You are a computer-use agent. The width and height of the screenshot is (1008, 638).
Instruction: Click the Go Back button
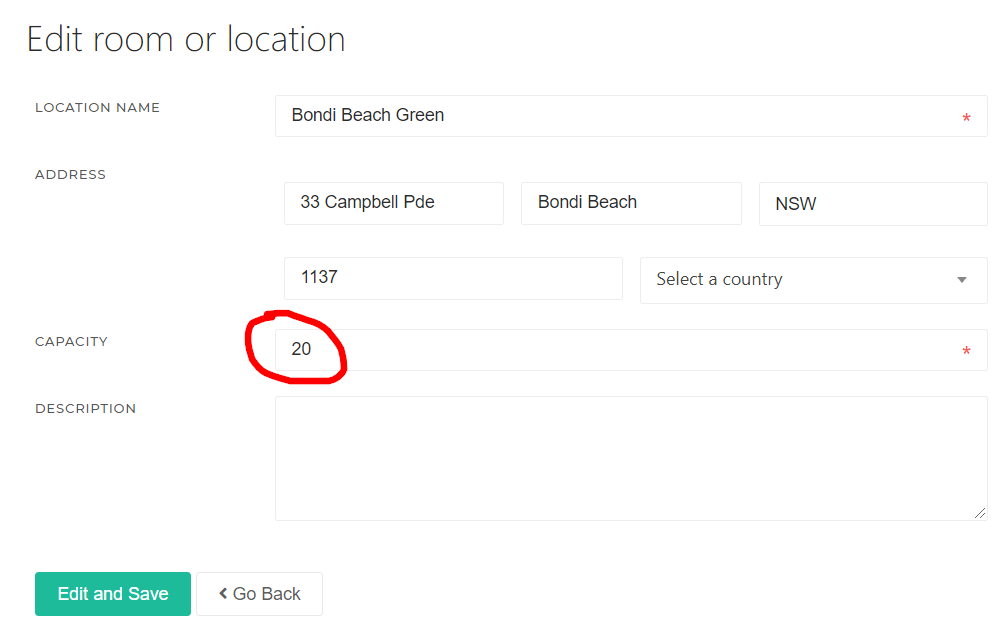[259, 593]
